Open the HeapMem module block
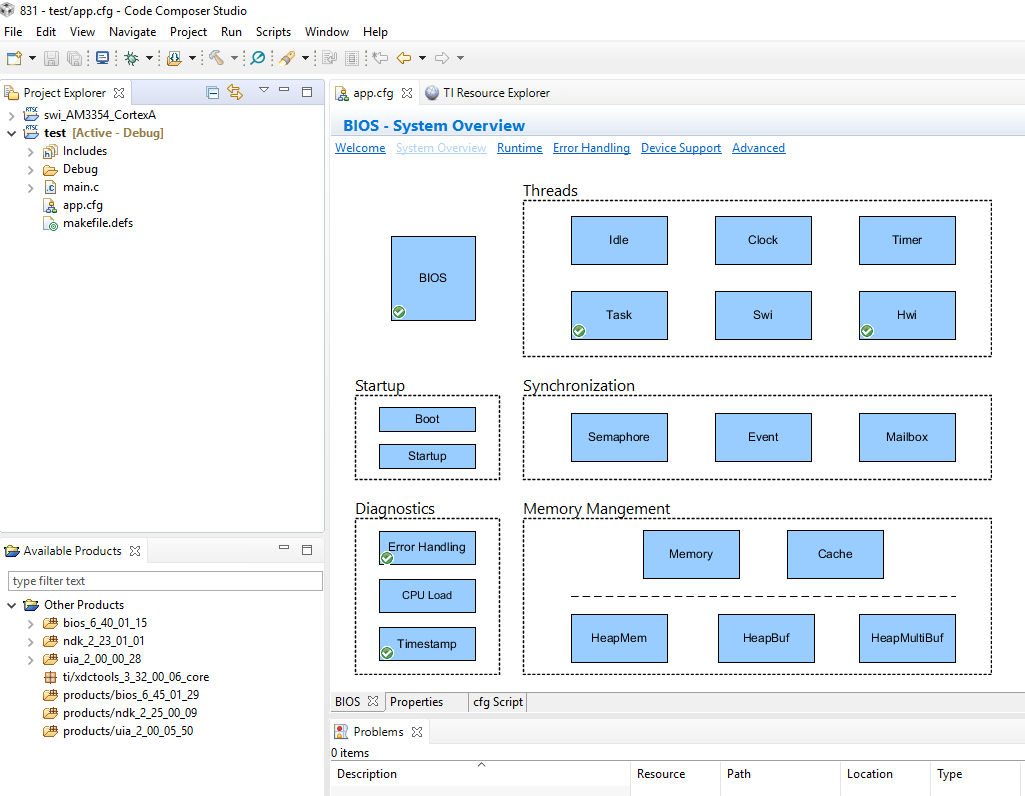The width and height of the screenshot is (1025, 796). click(x=619, y=638)
